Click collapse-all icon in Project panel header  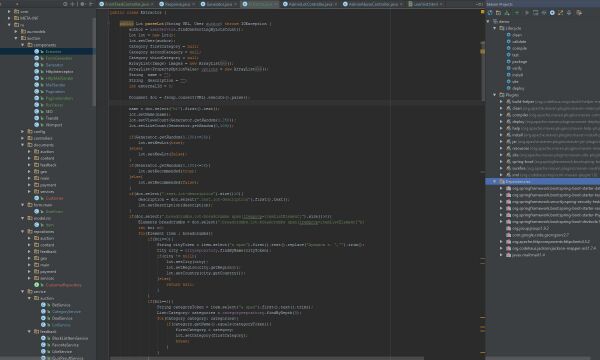click(73, 4)
